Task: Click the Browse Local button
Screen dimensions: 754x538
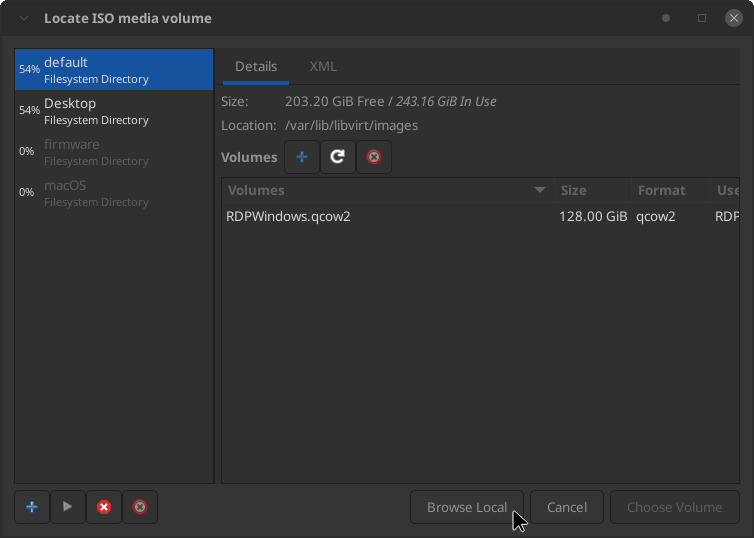Action: 467,507
